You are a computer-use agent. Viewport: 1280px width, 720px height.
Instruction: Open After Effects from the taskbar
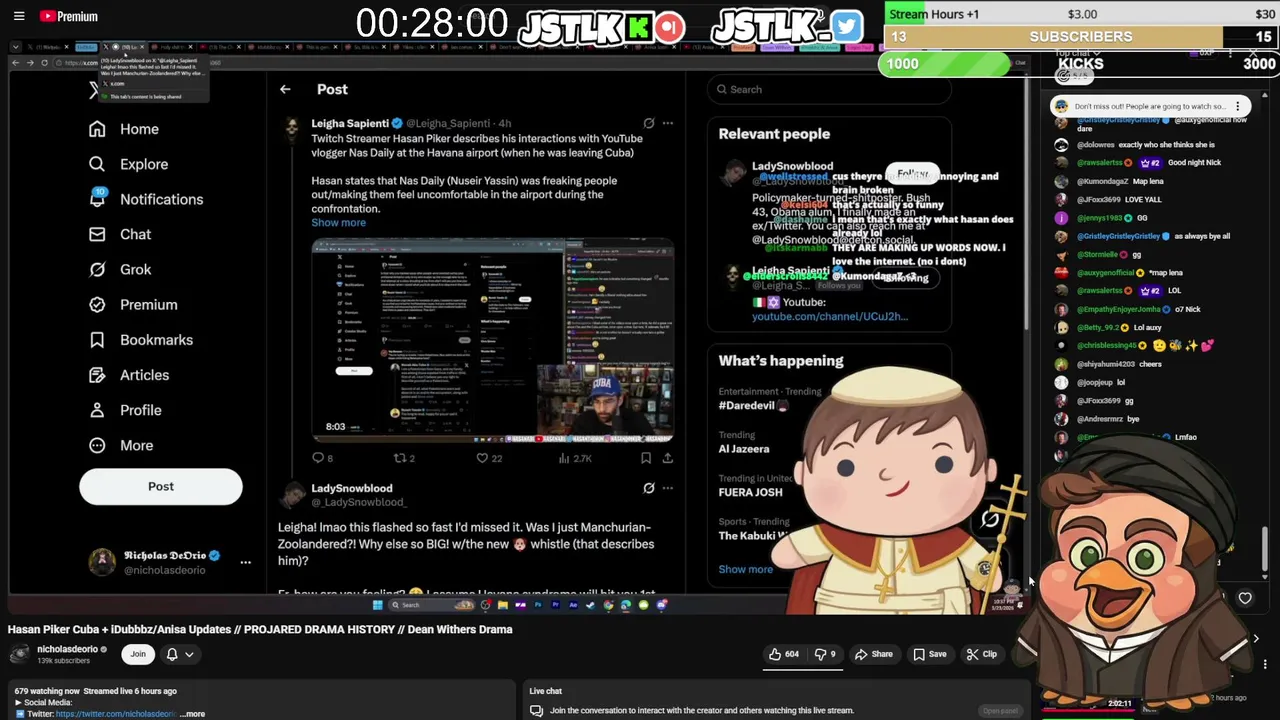pyautogui.click(x=573, y=605)
